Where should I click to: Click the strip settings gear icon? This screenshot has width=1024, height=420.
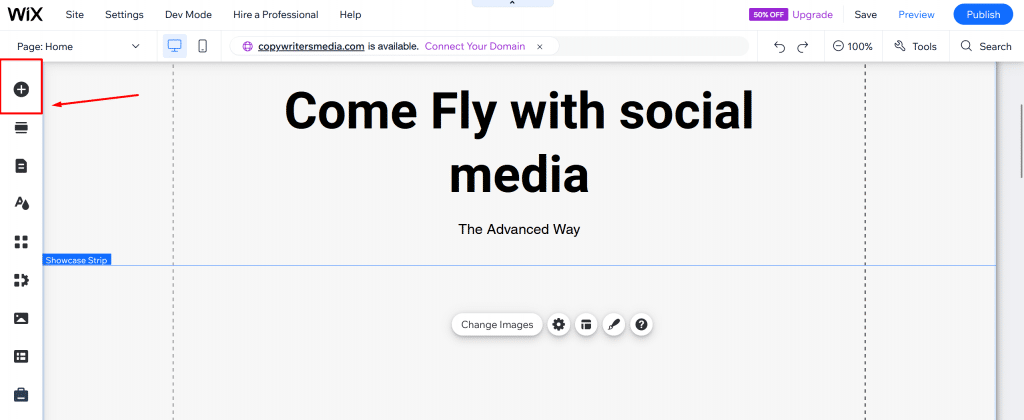[559, 324]
